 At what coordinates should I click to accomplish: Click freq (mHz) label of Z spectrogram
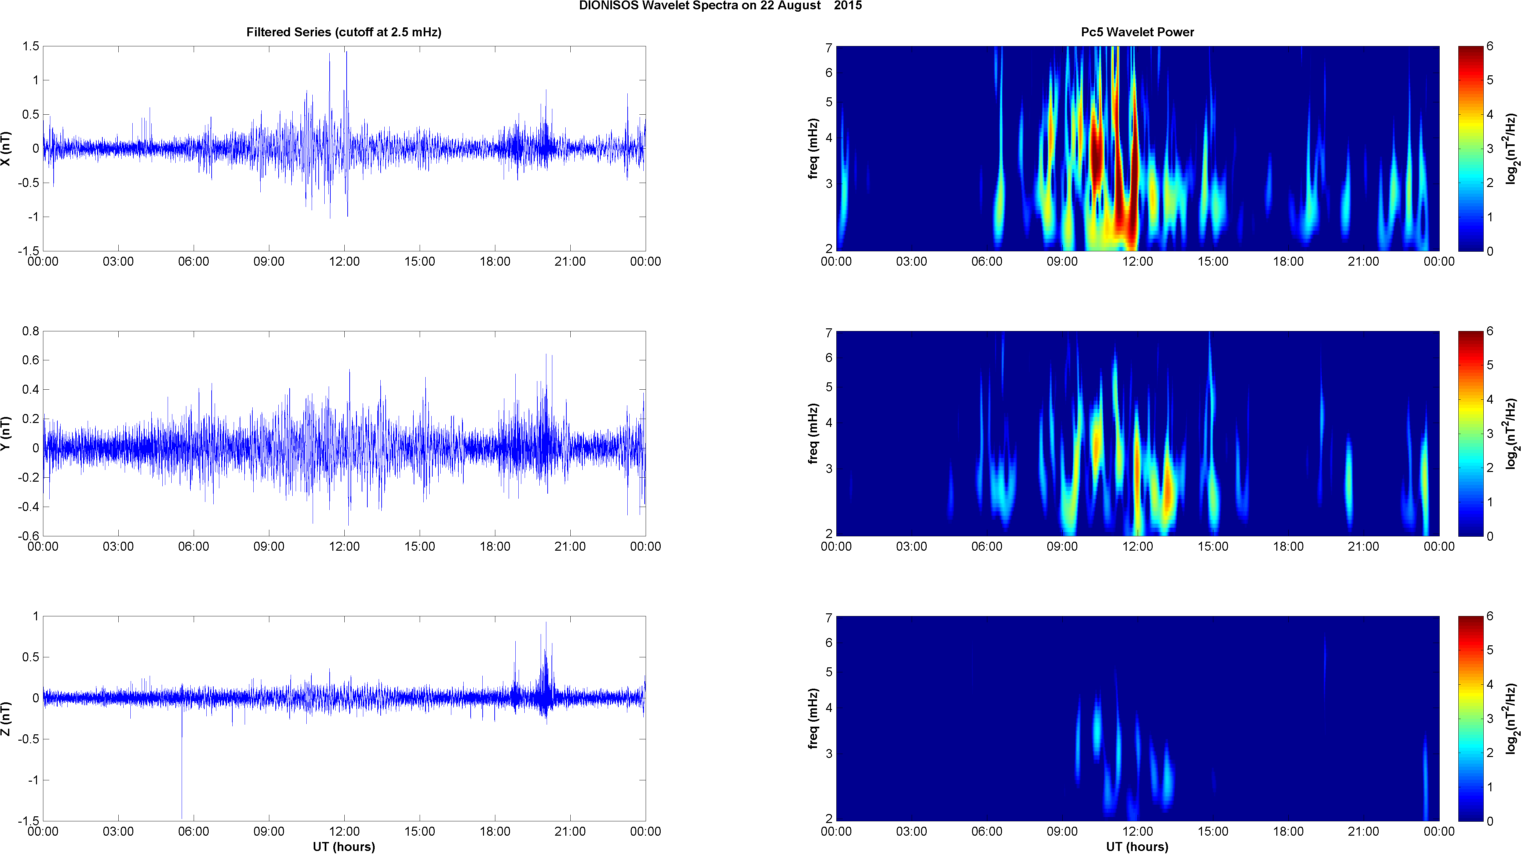pos(815,719)
